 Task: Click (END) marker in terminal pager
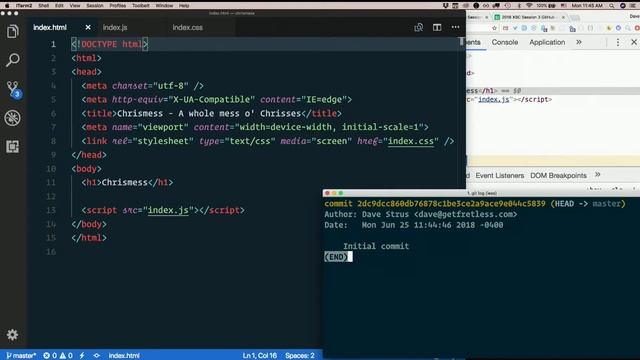point(336,257)
